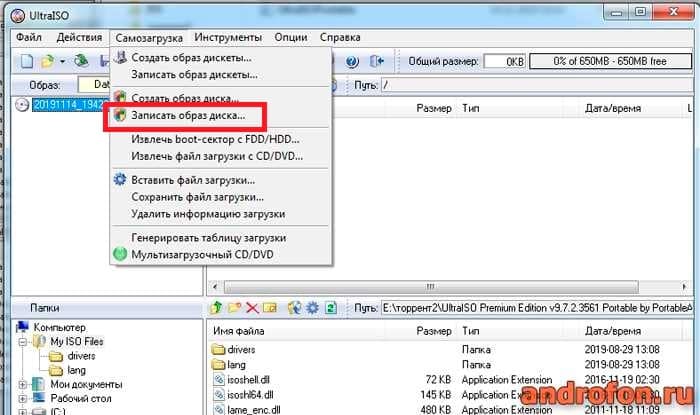
Task: Expand the Мои документы tree node
Action: click(22, 385)
